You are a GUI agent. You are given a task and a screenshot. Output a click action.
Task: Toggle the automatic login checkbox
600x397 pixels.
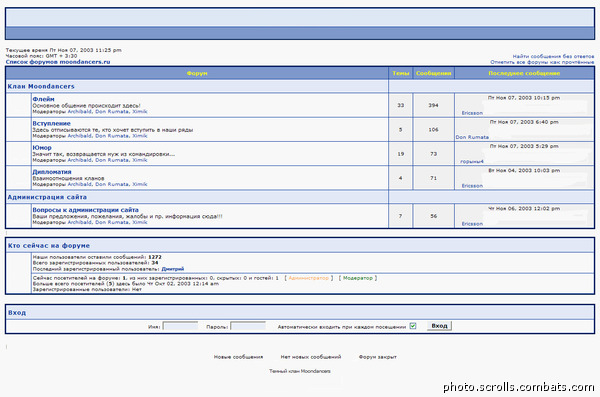pyautogui.click(x=412, y=326)
